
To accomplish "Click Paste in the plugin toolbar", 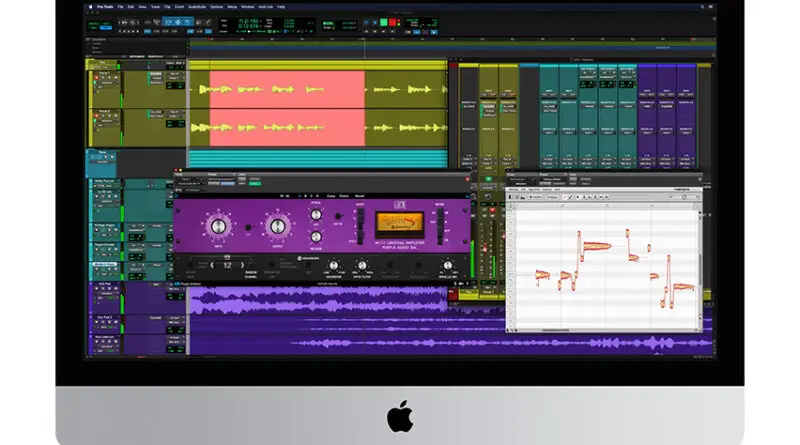I will click(344, 196).
